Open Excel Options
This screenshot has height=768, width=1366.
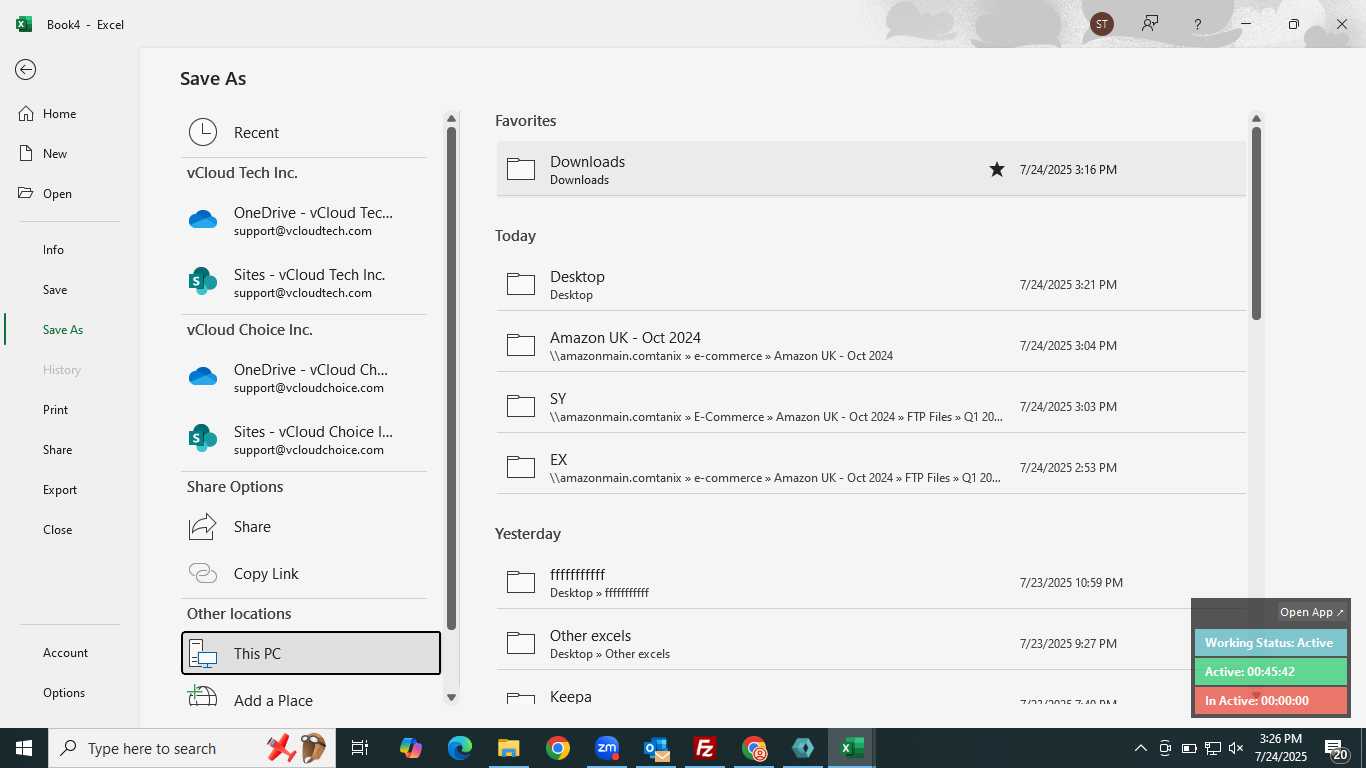tap(64, 693)
